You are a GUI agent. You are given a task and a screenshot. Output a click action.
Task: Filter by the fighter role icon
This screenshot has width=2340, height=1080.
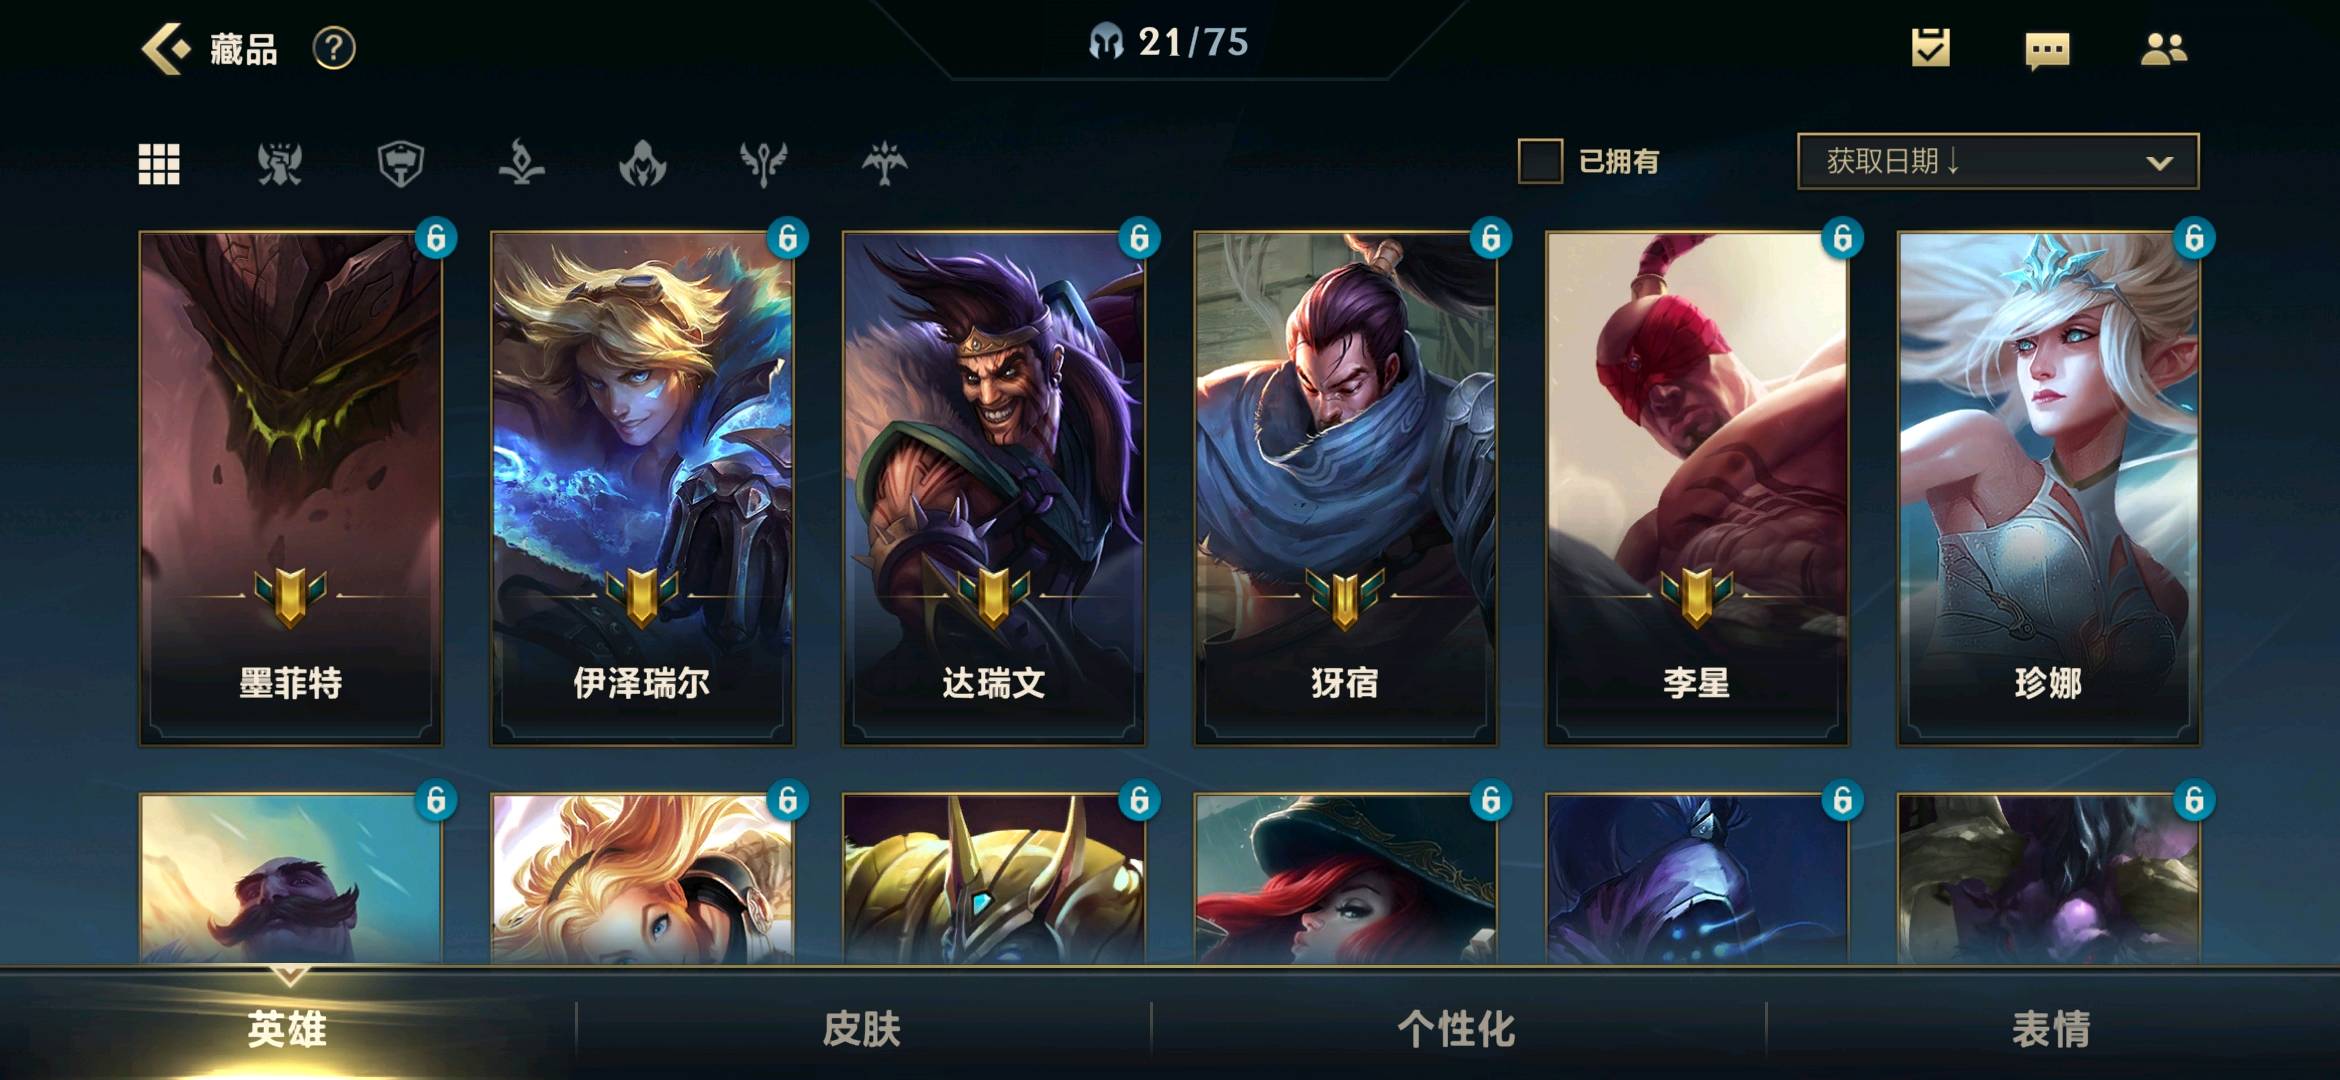(279, 164)
